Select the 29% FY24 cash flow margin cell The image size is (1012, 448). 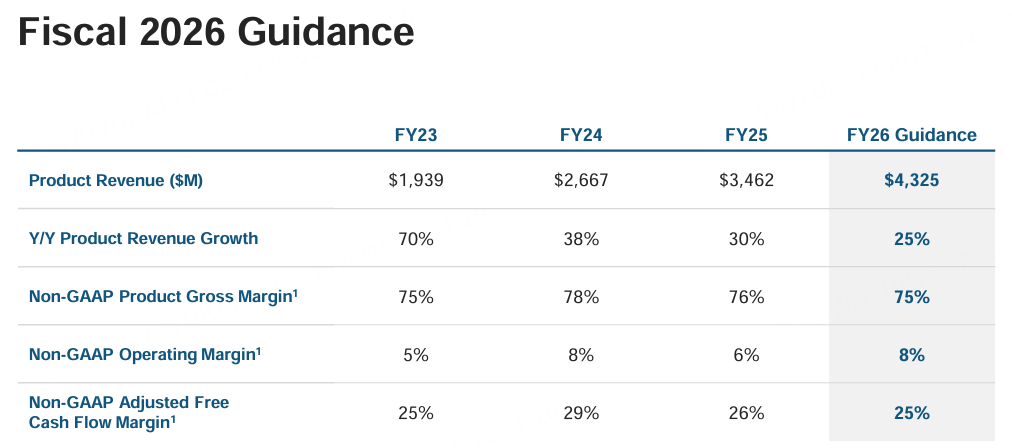pyautogui.click(x=581, y=412)
